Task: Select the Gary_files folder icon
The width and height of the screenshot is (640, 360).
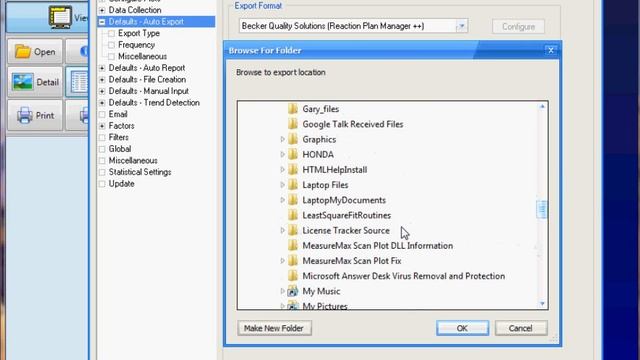Action: tap(293, 109)
